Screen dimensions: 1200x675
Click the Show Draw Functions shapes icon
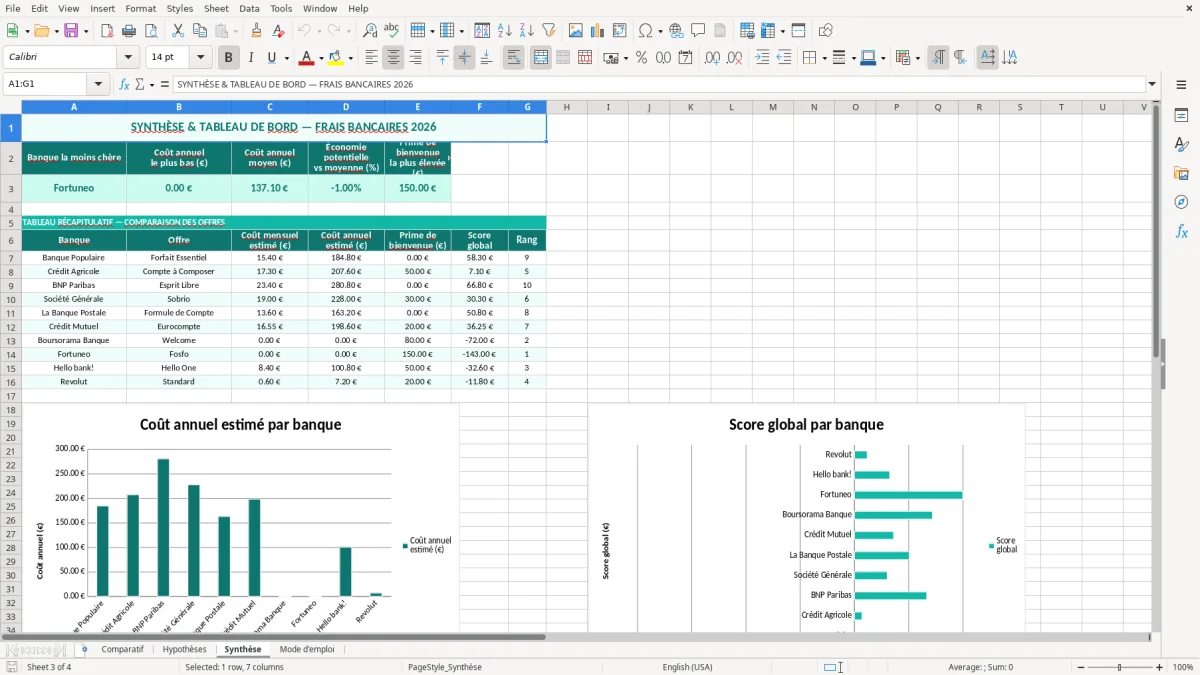point(825,31)
